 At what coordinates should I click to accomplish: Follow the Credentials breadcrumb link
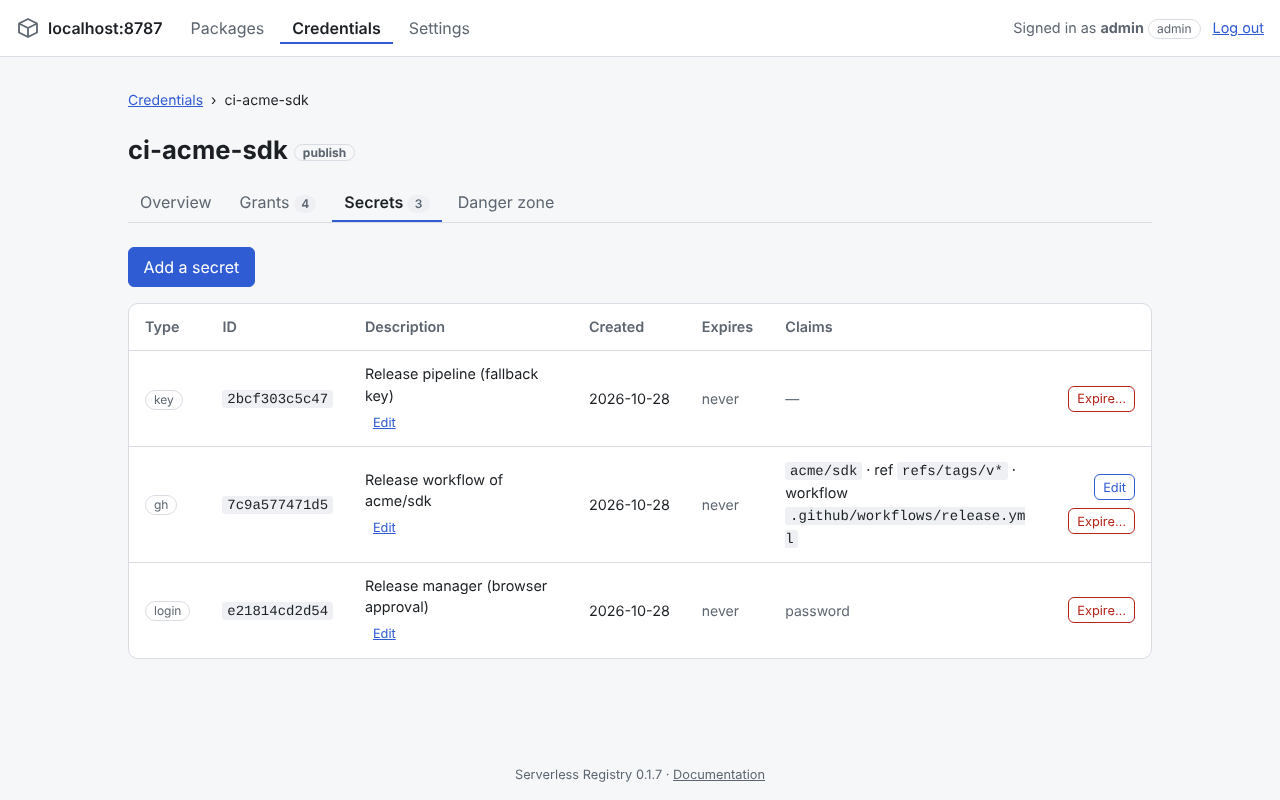tap(165, 100)
